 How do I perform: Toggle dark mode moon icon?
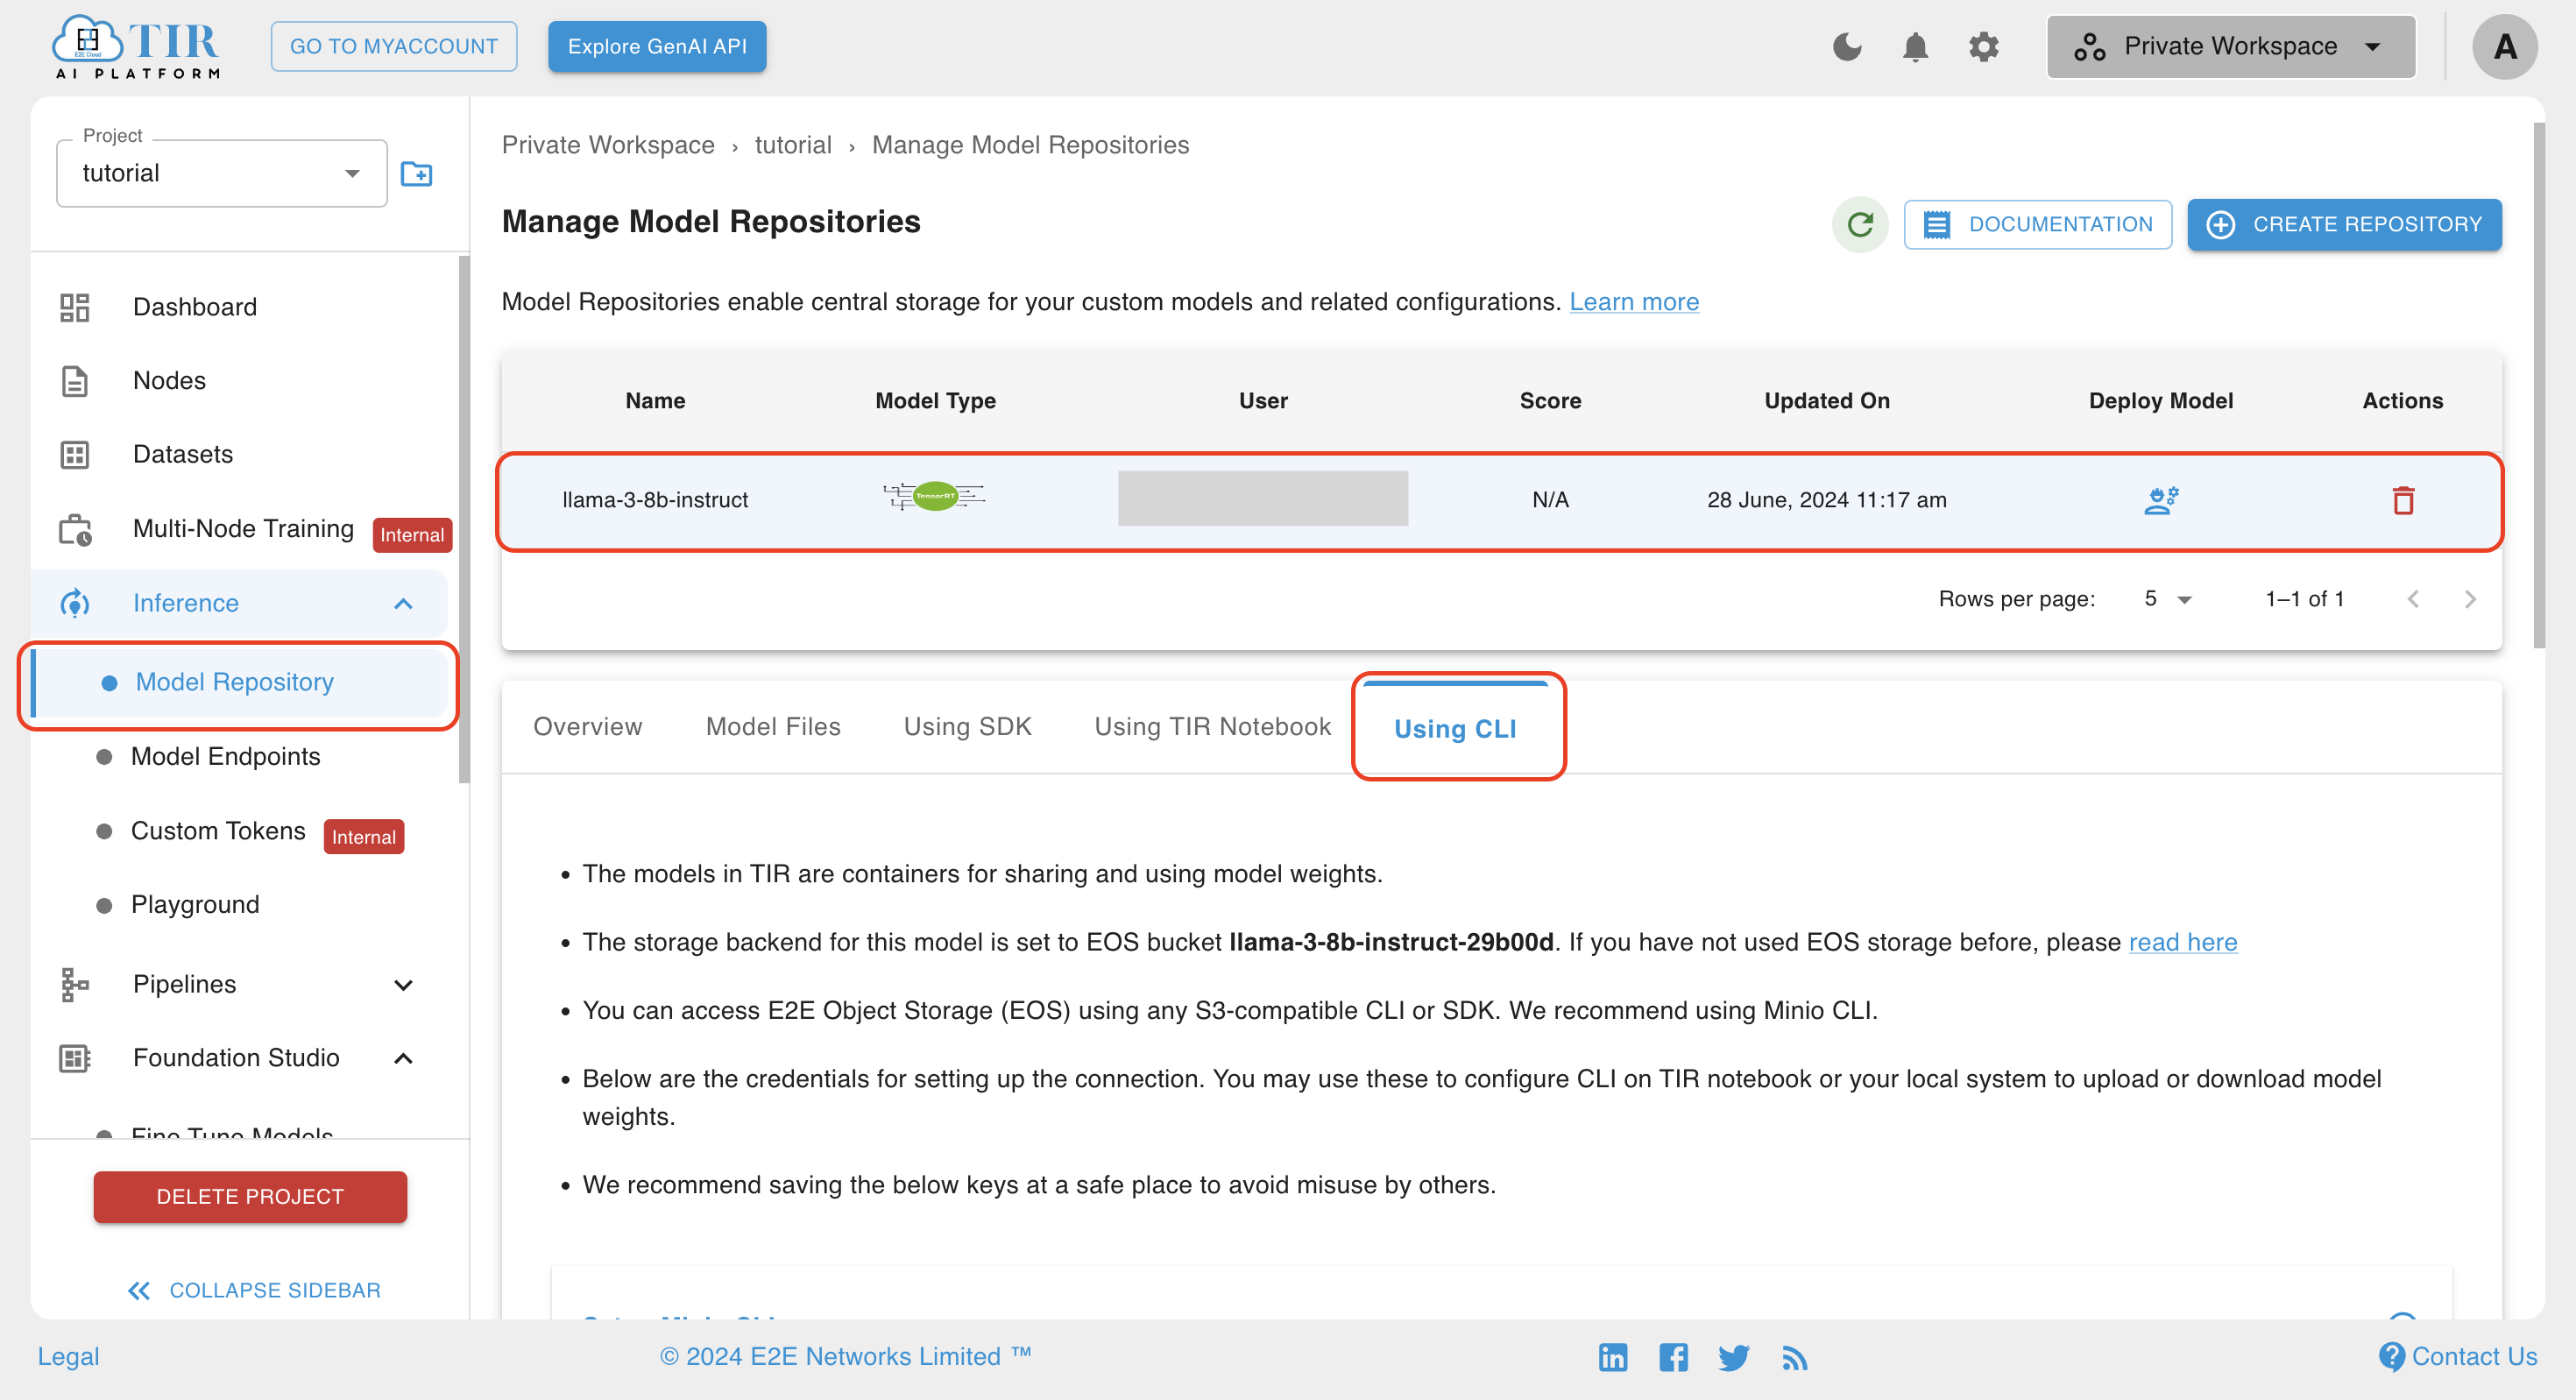point(1847,47)
